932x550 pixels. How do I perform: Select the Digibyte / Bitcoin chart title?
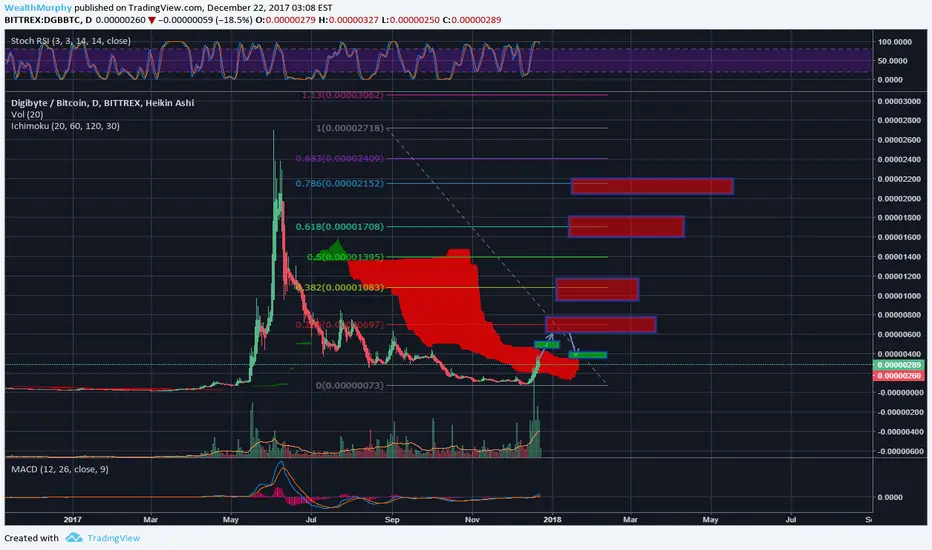[102, 103]
